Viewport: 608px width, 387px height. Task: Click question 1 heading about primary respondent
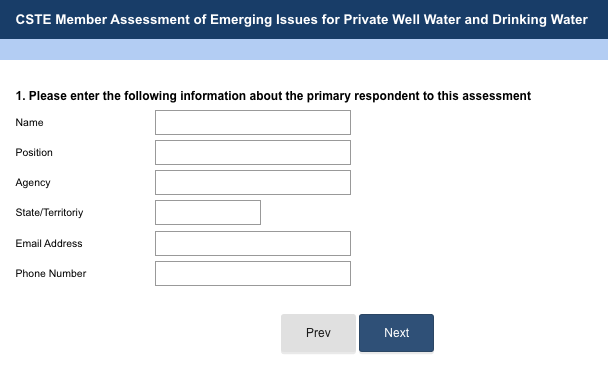click(x=273, y=96)
